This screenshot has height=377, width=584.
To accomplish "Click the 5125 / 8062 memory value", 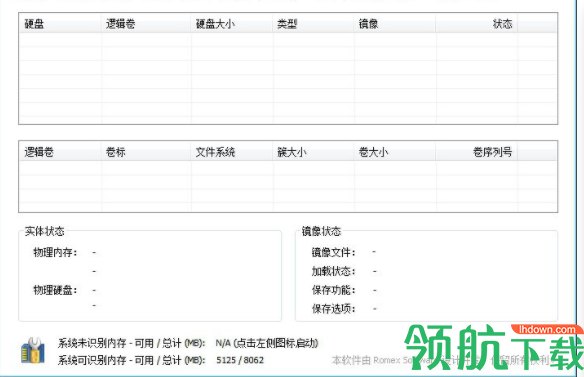I will 240,360.
